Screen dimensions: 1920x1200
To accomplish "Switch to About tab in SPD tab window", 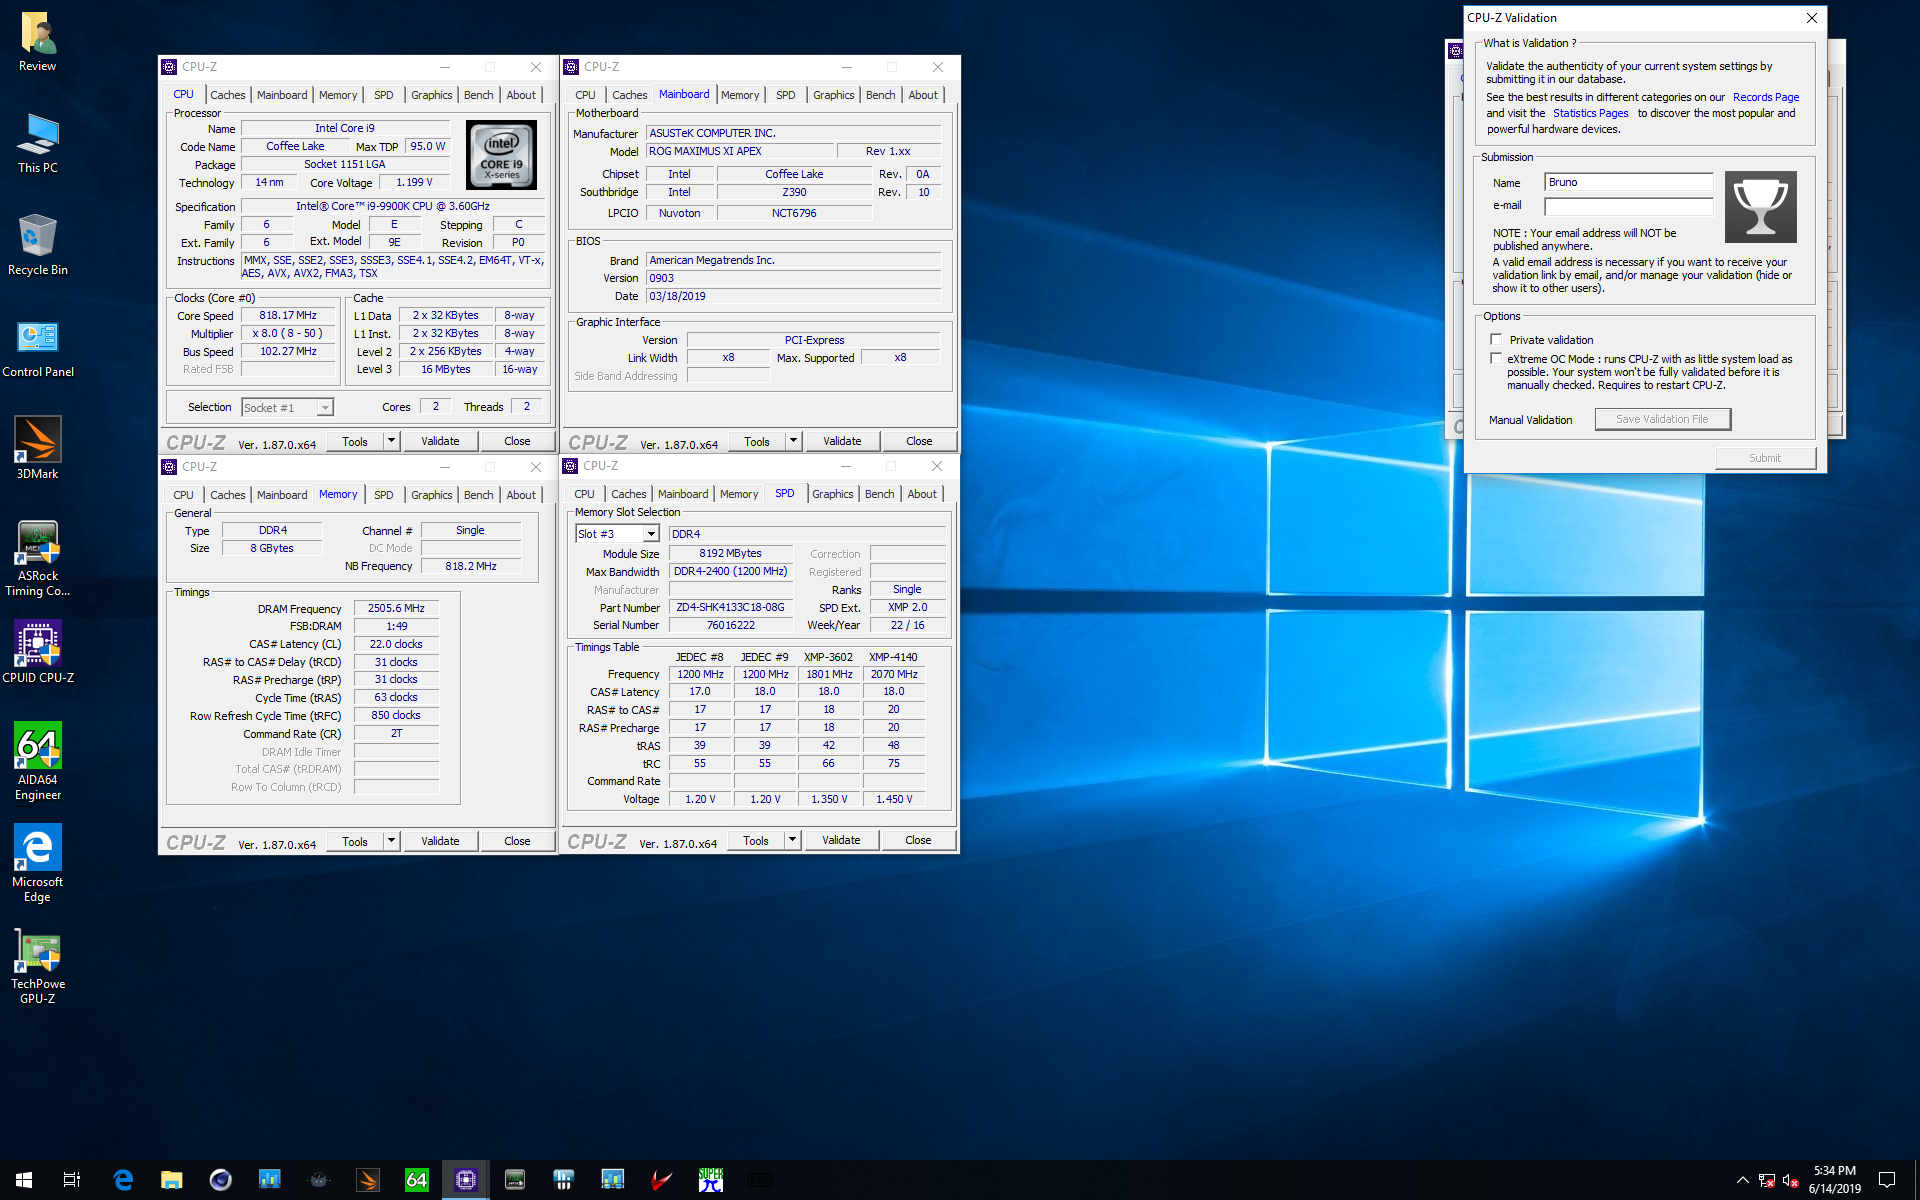I will tap(922, 494).
